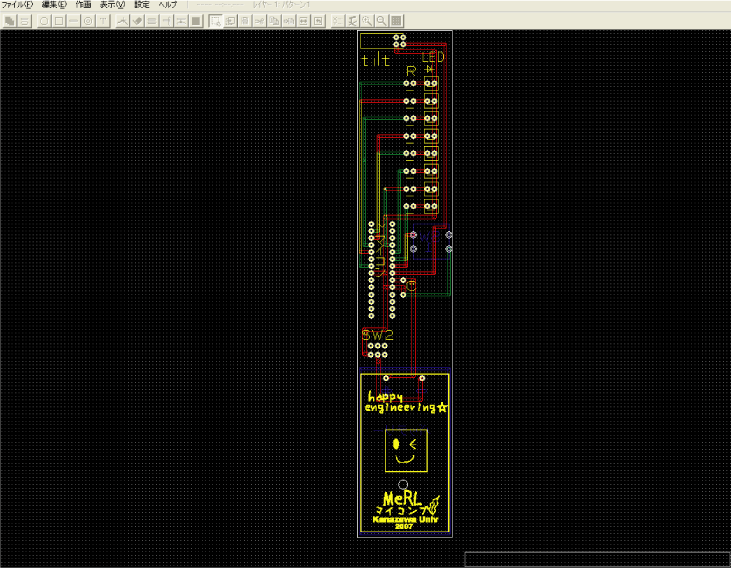
Task: Click the zoom out magnifier
Action: (x=382, y=20)
